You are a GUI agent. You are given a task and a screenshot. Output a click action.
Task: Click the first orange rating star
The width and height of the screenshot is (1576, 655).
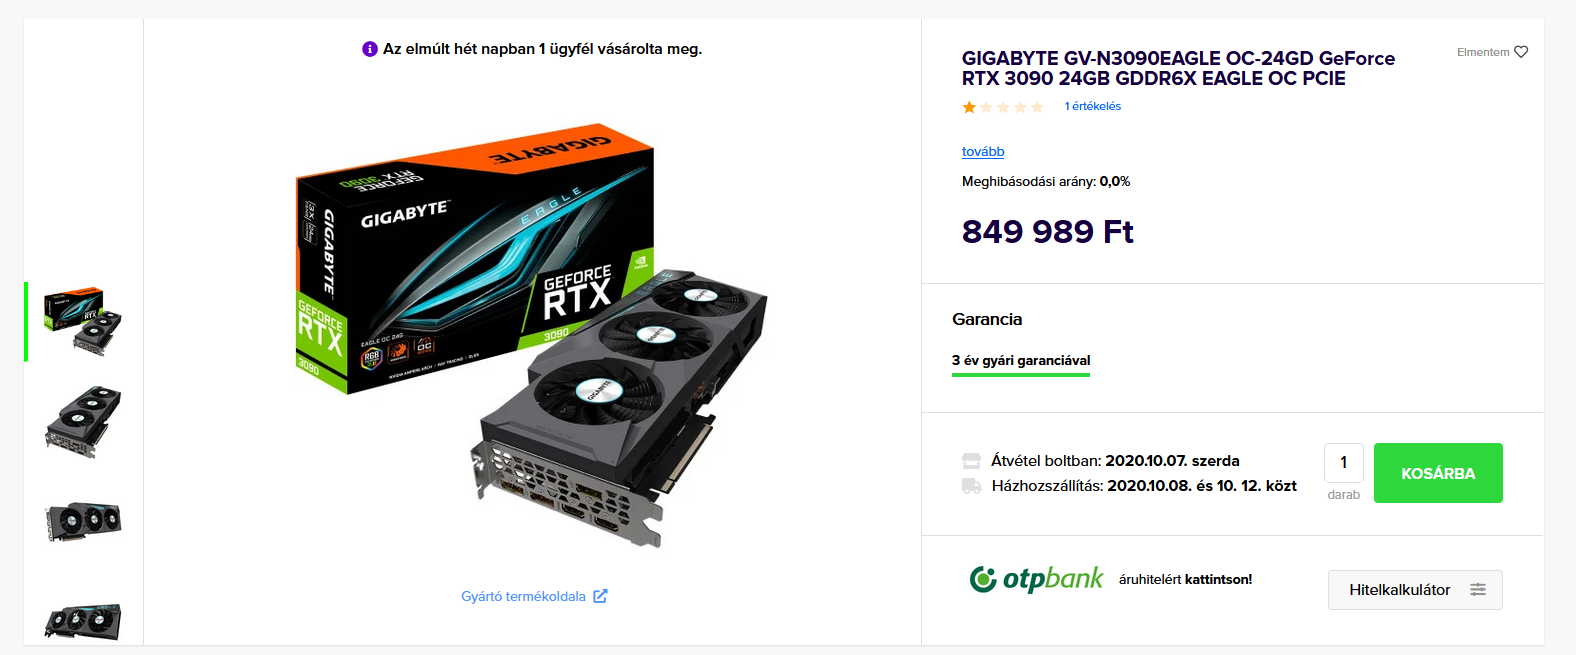pos(969,107)
